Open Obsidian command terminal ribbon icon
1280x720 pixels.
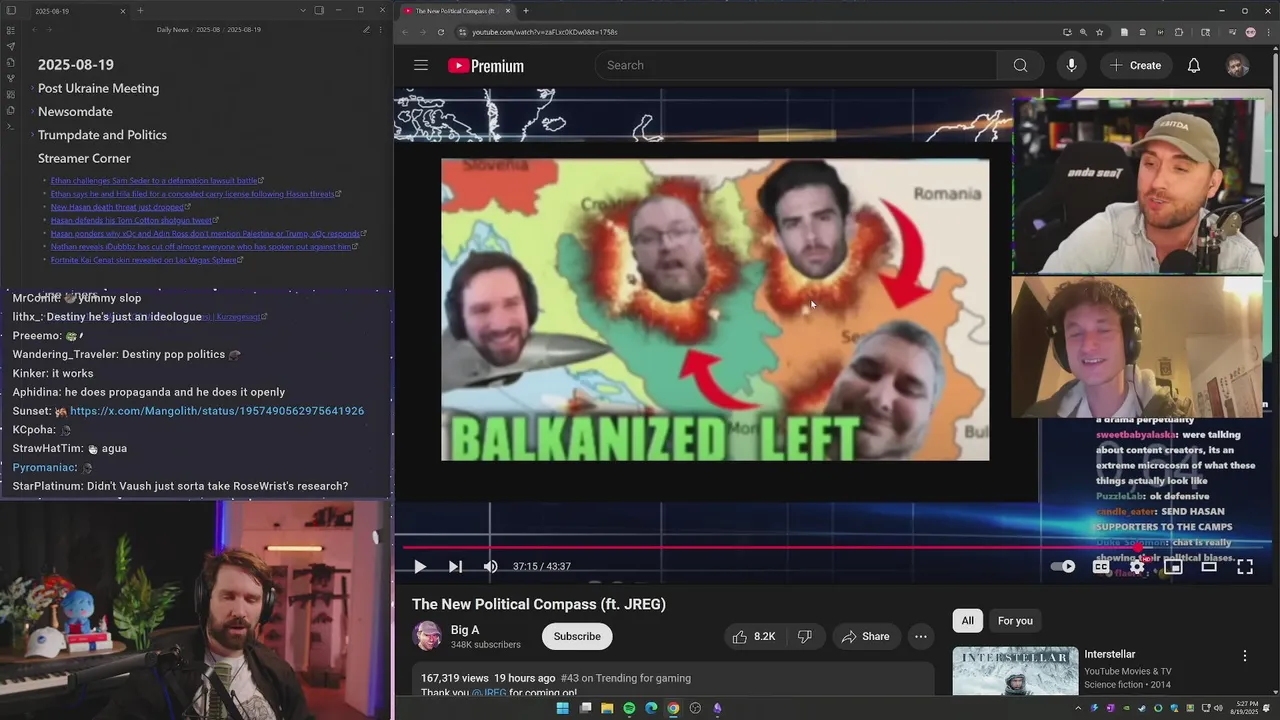(11, 126)
